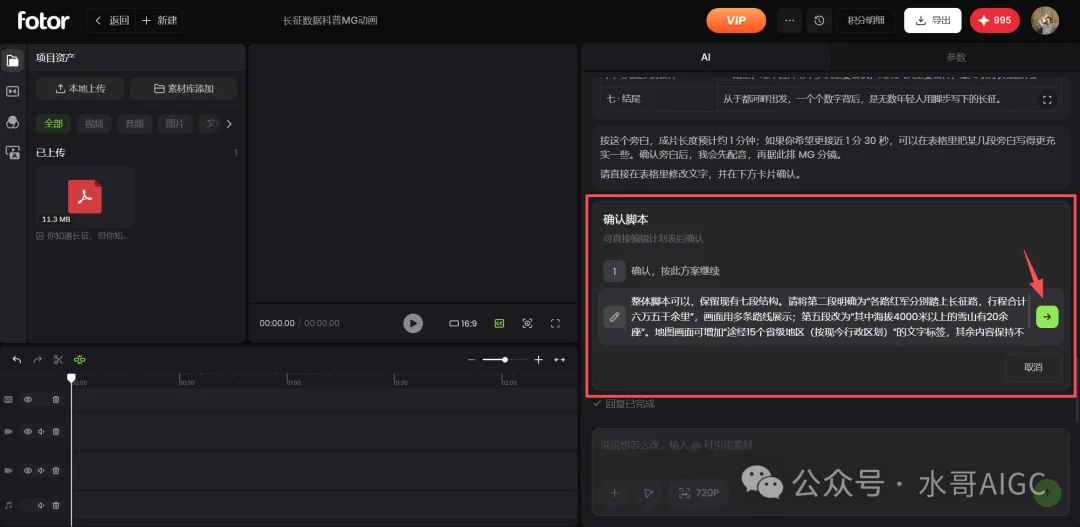1080x527 pixels.
Task: Expand the script table with fullscreen icon
Action: pos(1047,100)
